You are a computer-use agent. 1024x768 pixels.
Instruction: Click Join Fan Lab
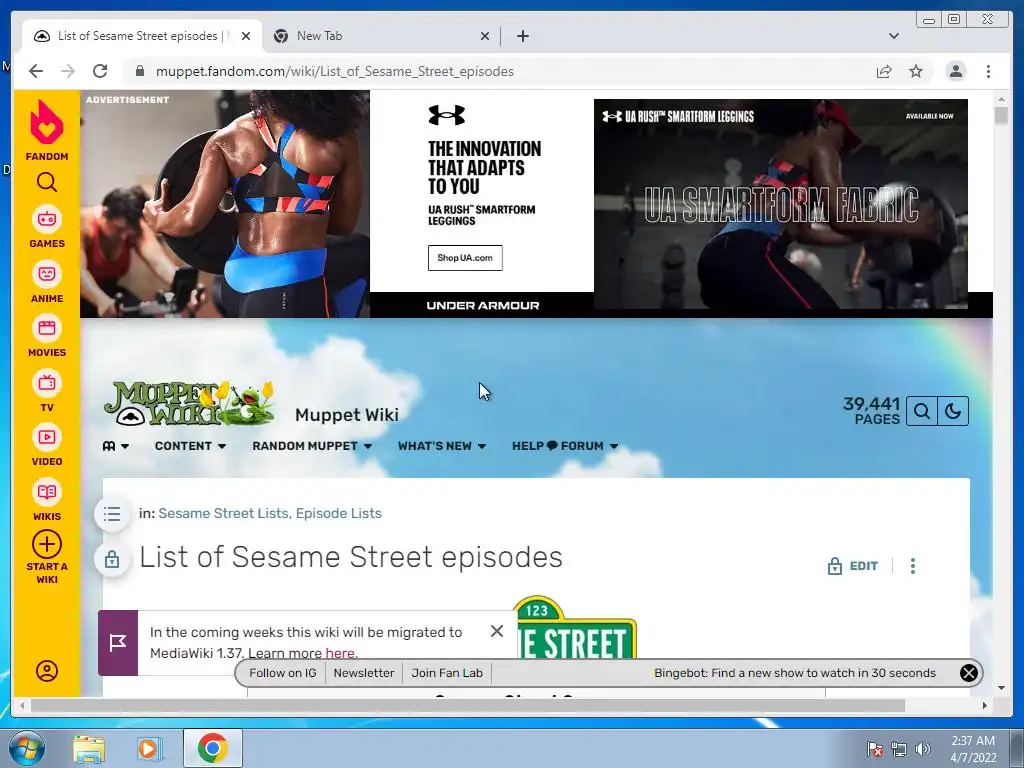(x=447, y=673)
